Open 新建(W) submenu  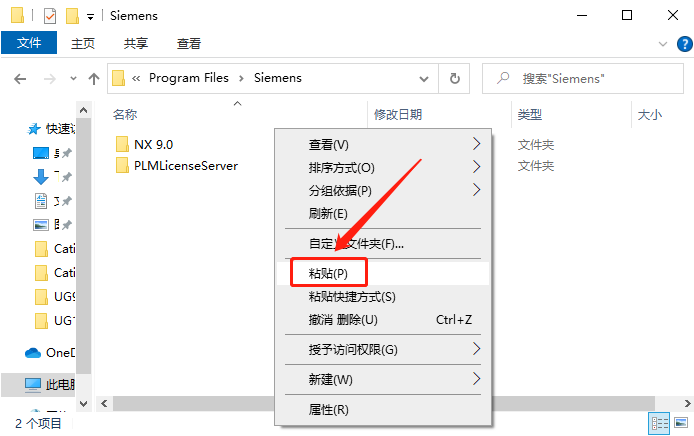pyautogui.click(x=383, y=379)
